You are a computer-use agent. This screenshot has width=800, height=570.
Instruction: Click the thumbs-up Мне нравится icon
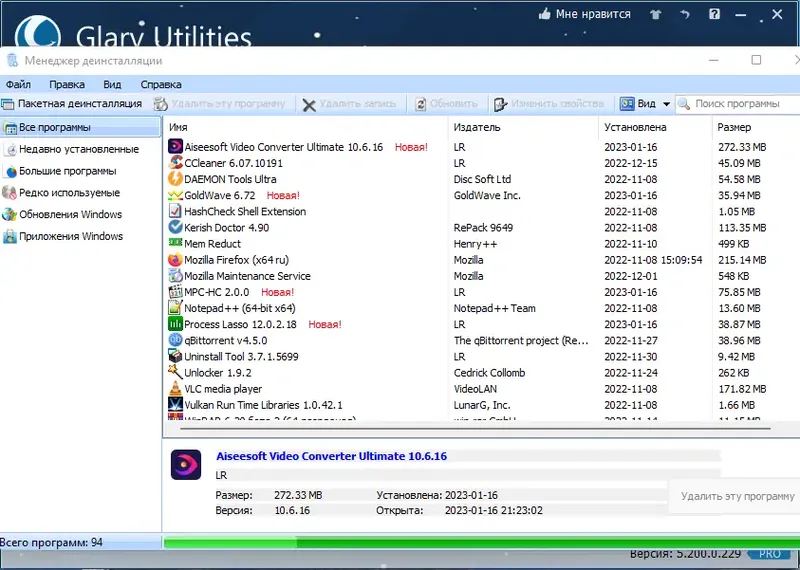(x=544, y=14)
